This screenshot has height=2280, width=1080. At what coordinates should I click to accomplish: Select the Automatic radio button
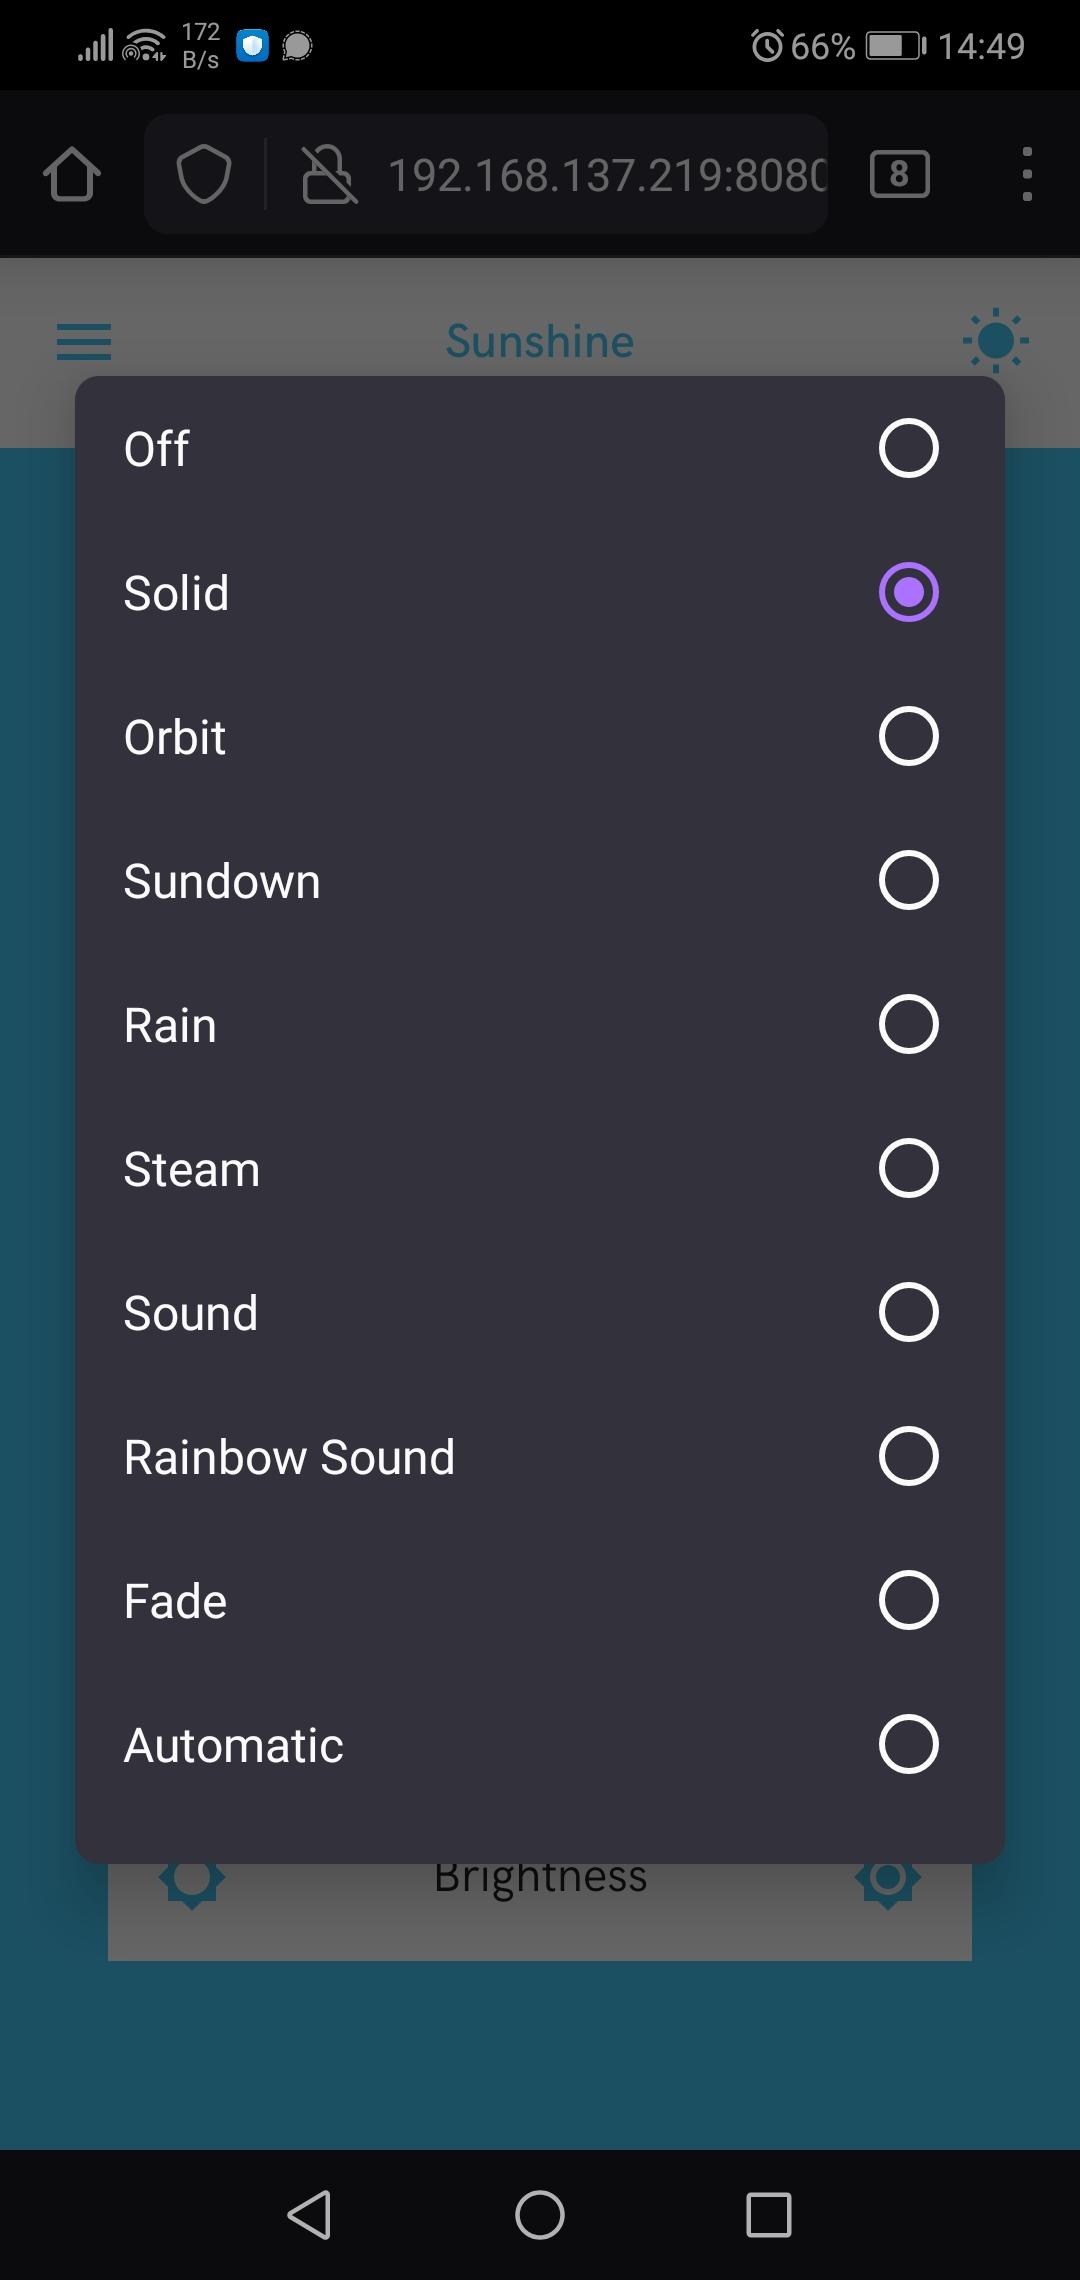pos(908,1744)
